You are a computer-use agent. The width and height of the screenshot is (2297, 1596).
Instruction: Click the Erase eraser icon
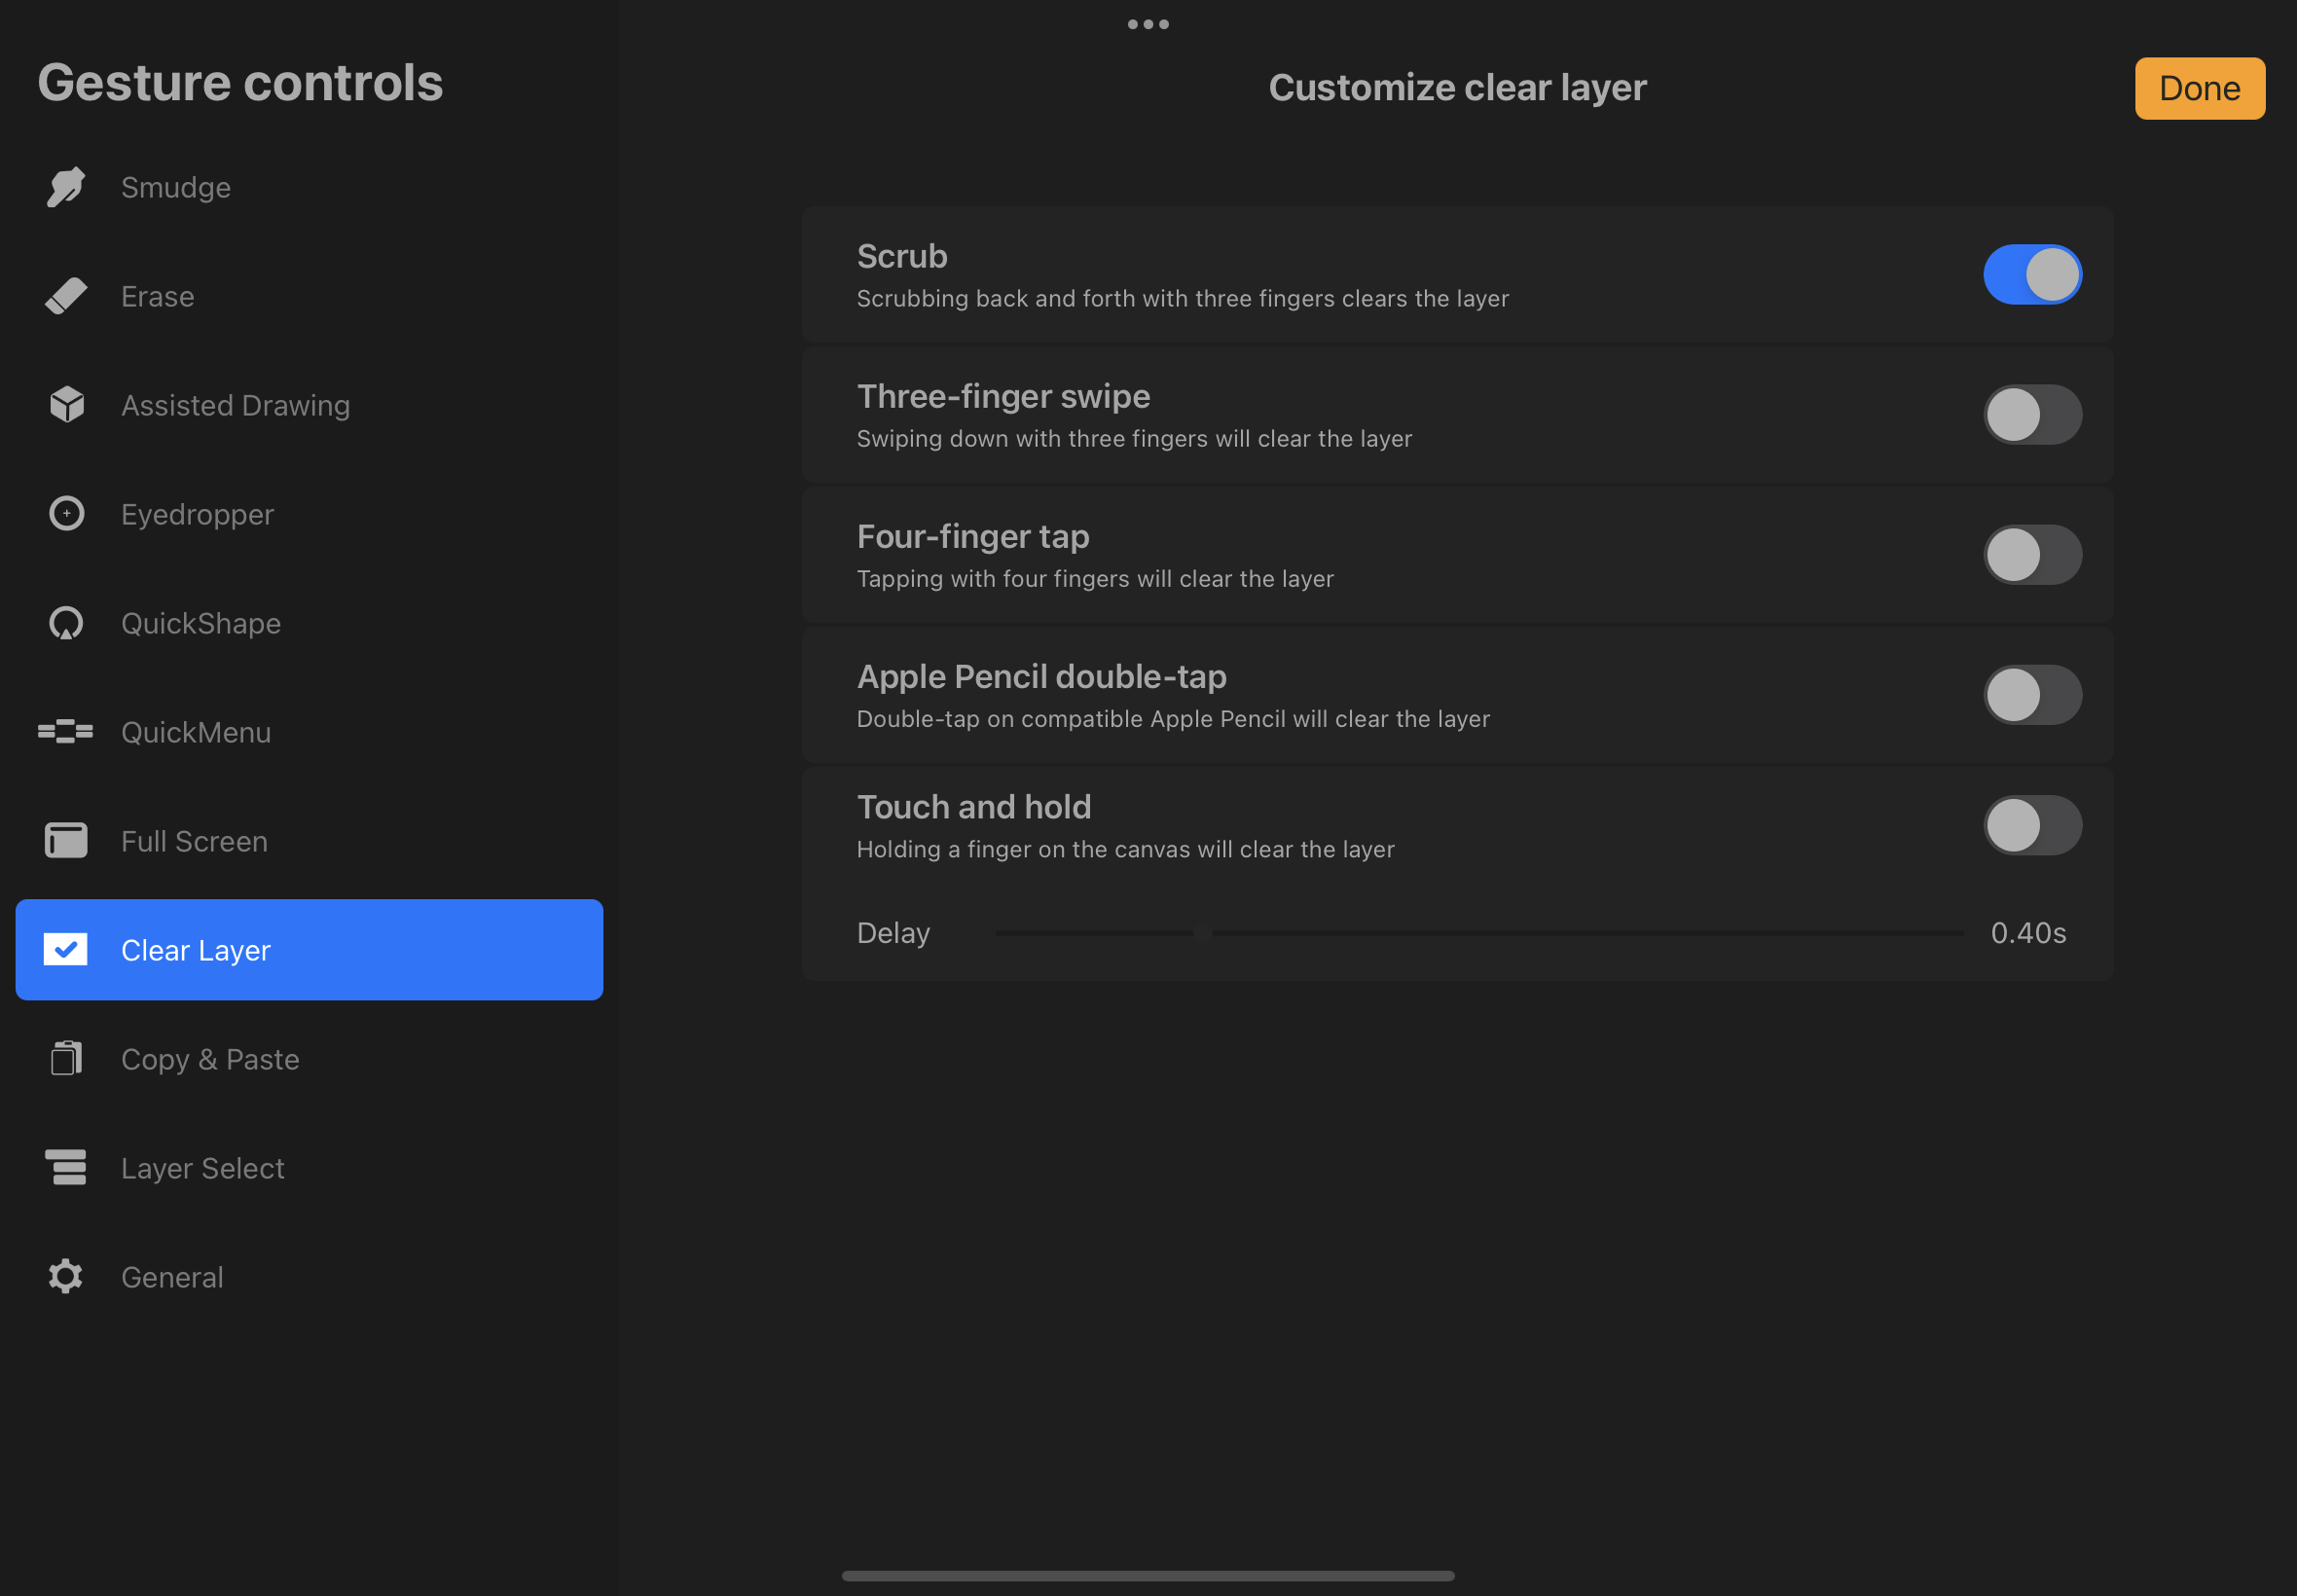pyautogui.click(x=66, y=296)
